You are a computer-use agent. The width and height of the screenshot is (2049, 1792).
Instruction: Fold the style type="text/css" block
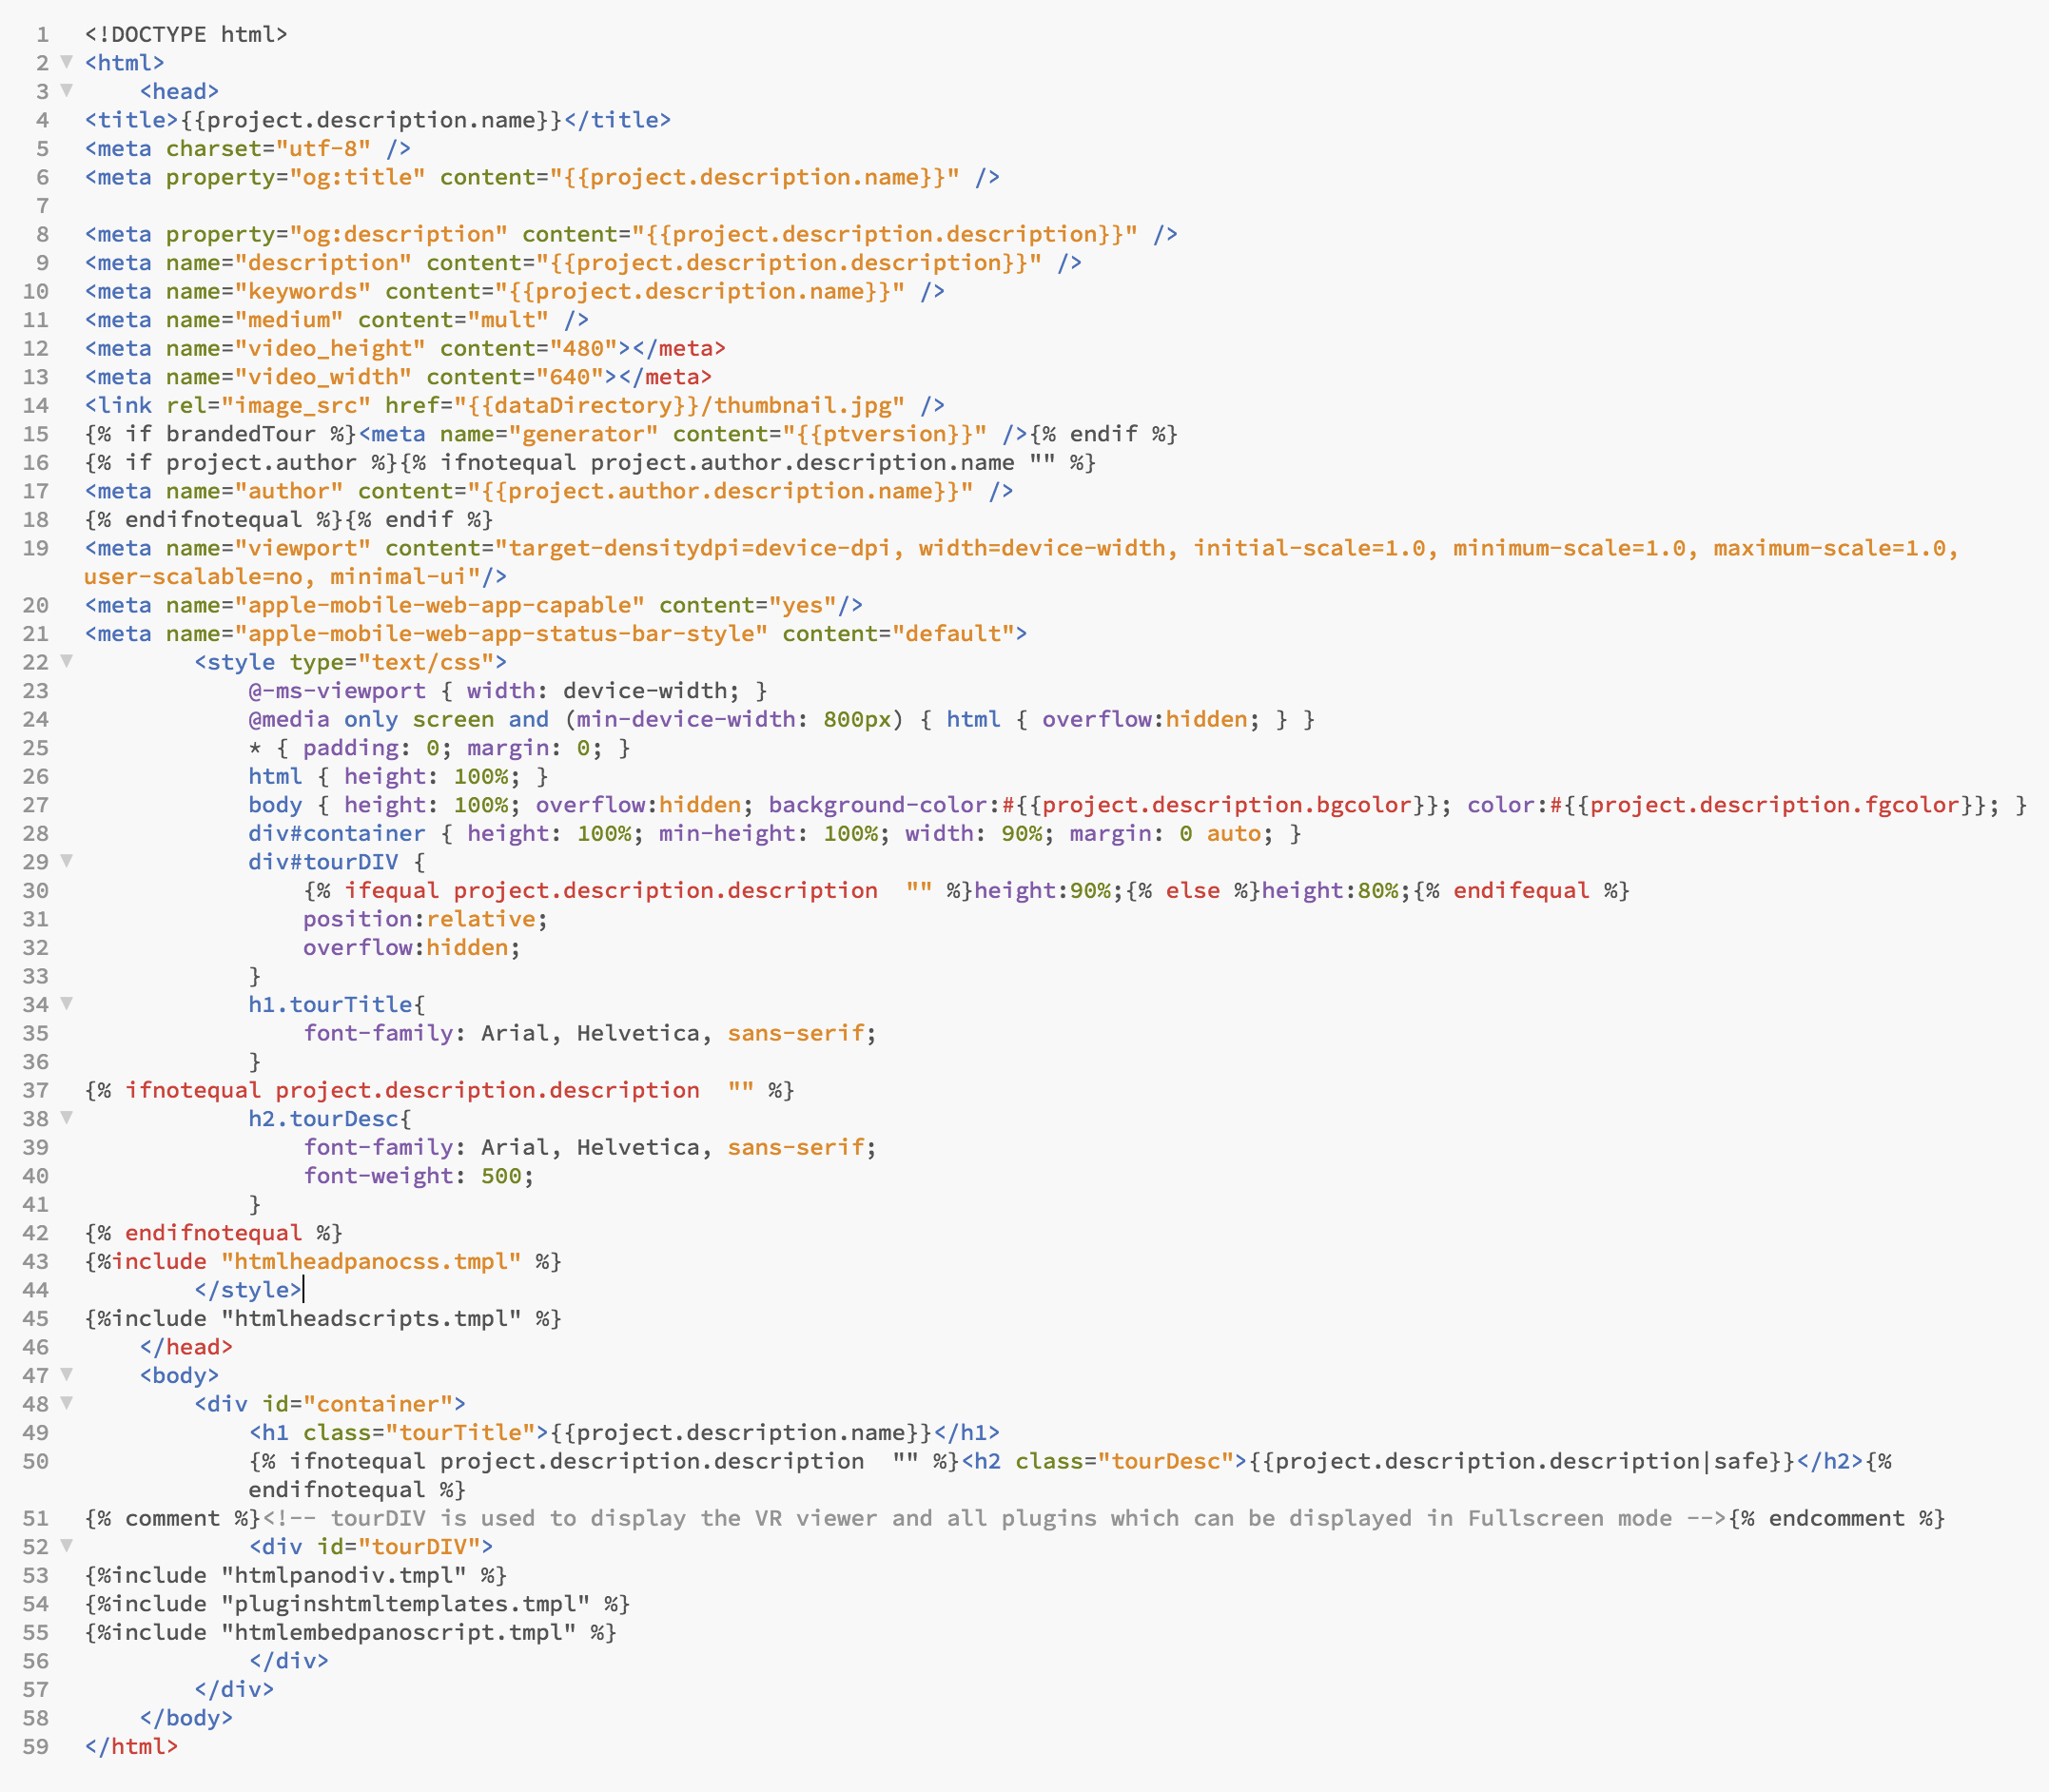tap(66, 660)
